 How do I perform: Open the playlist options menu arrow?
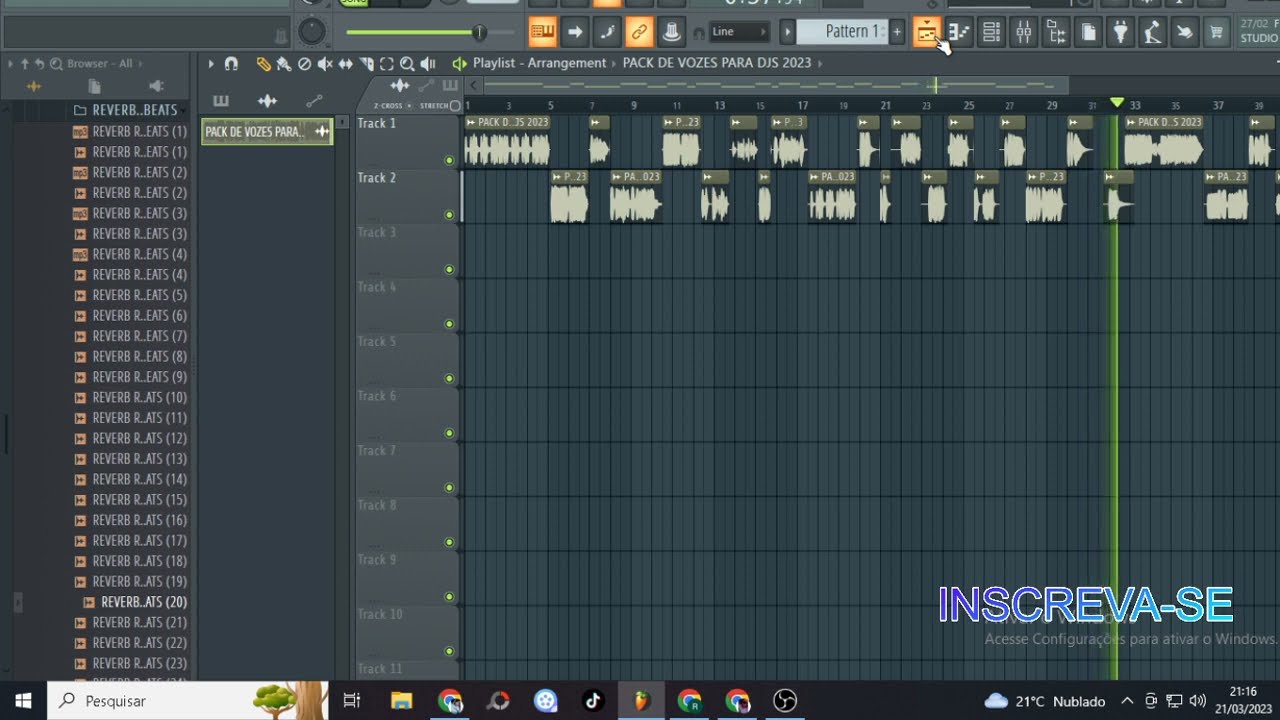coord(211,63)
